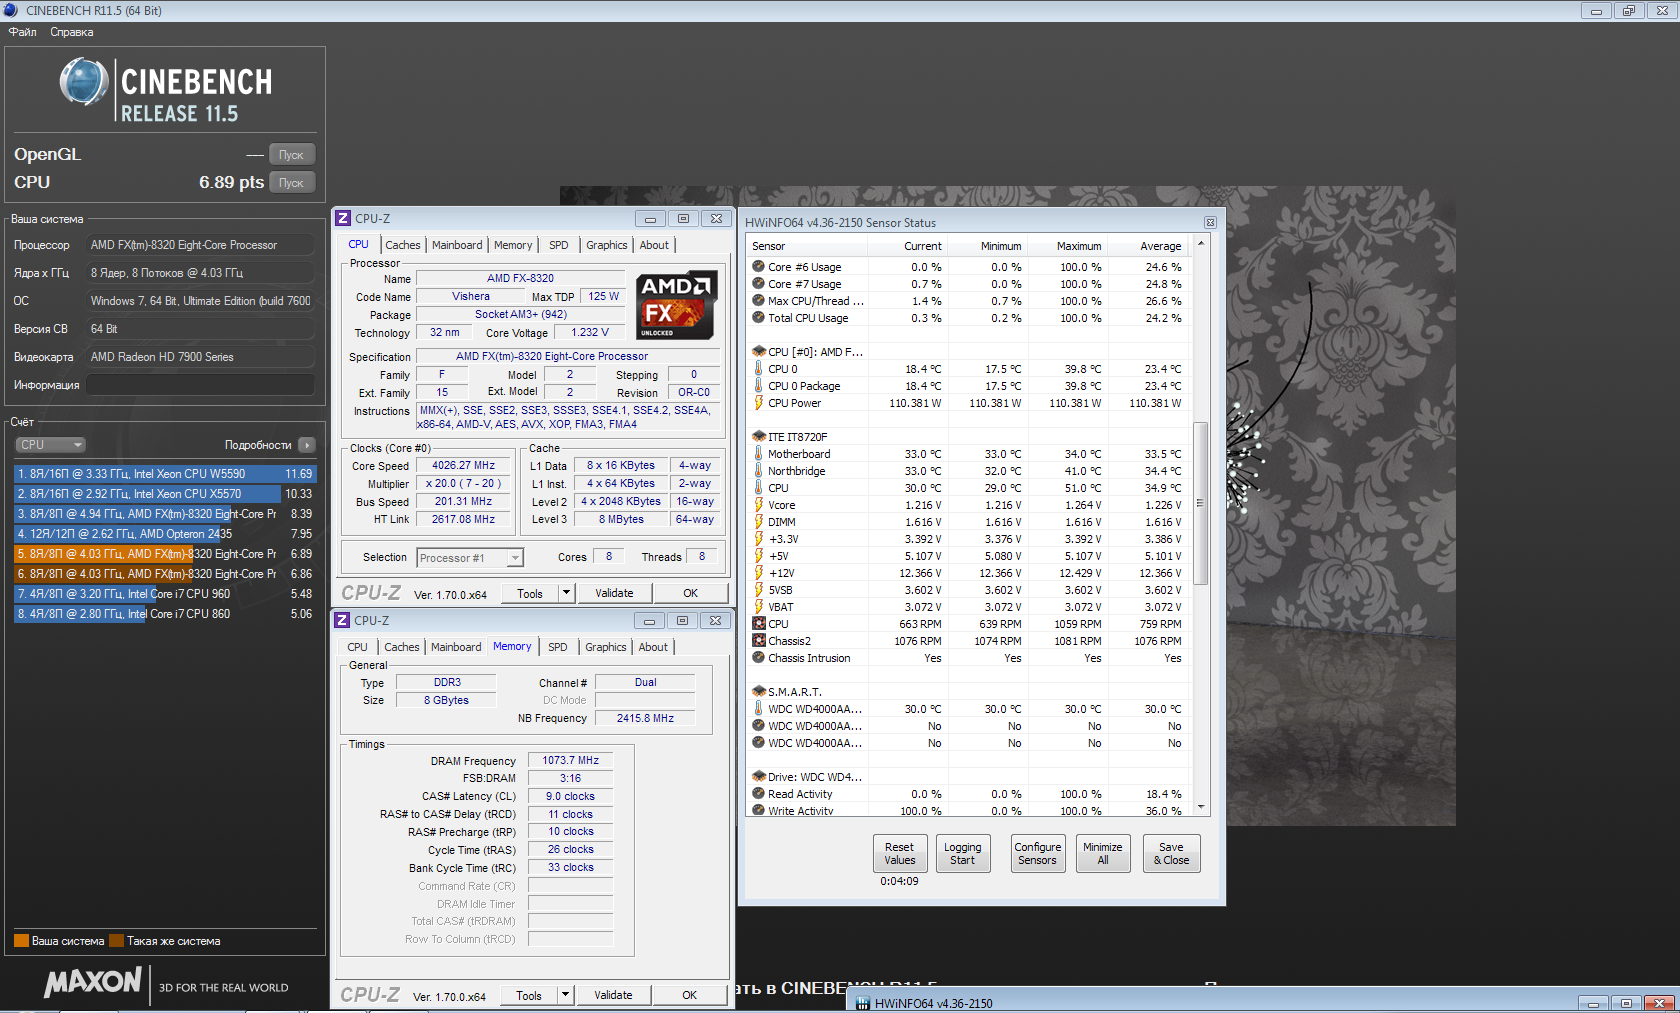The image size is (1680, 1013).
Task: Run the CPU test with Пуск
Action: point(291,183)
